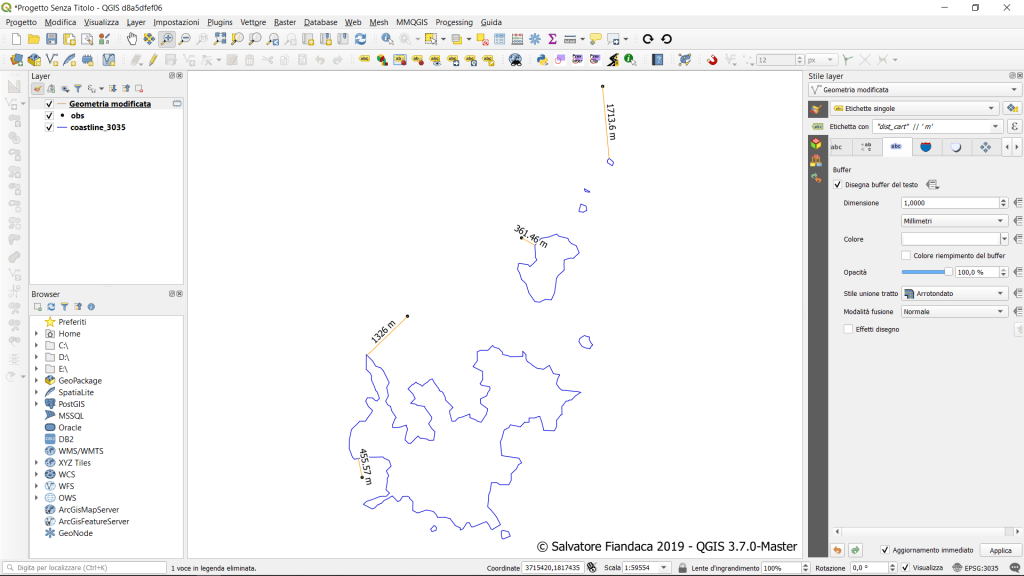
Task: Enable Effetti disegno checkbox
Action: pos(848,329)
